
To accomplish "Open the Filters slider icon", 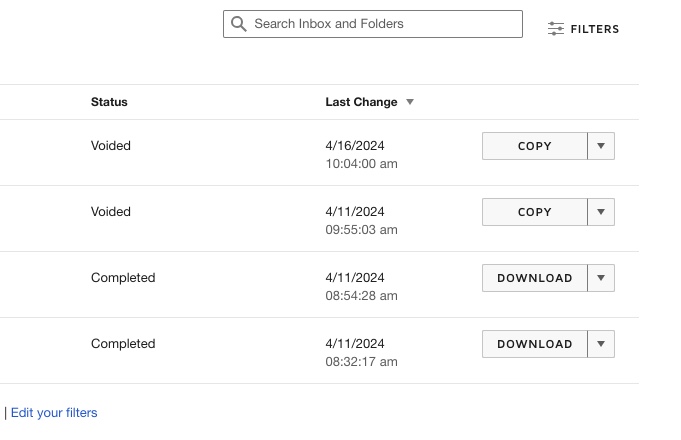I will 556,29.
